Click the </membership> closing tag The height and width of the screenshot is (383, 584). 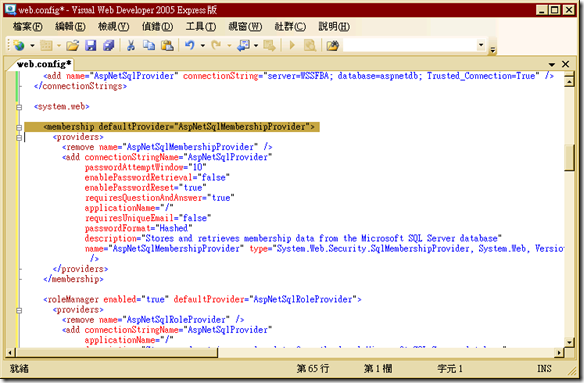pos(73,279)
